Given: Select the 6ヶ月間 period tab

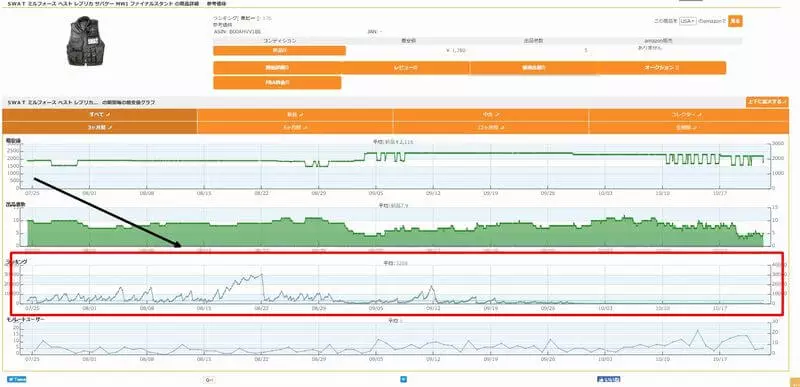Looking at the screenshot, I should [295, 127].
